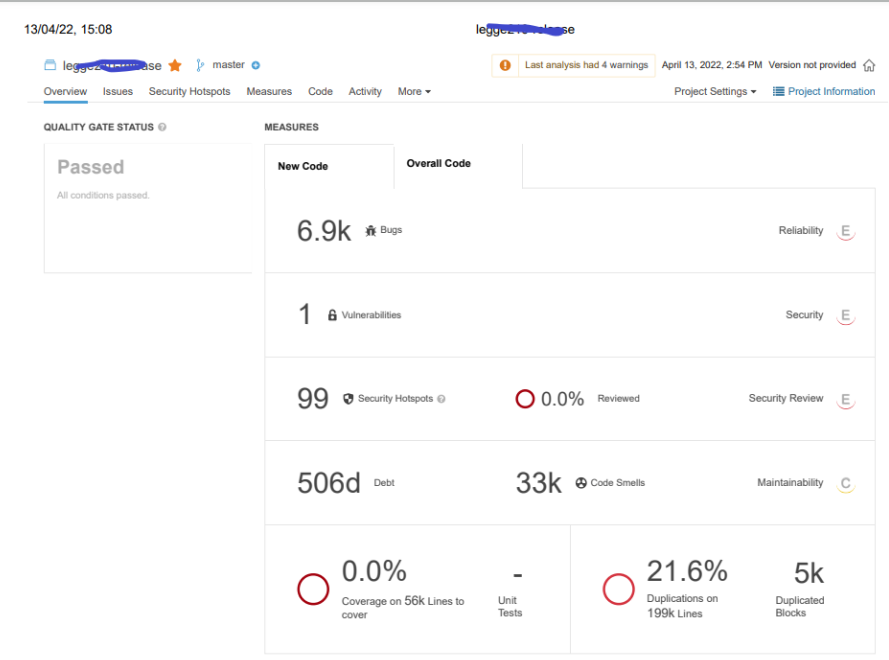Click the branch icon beside master
The height and width of the screenshot is (660, 889).
(200, 65)
